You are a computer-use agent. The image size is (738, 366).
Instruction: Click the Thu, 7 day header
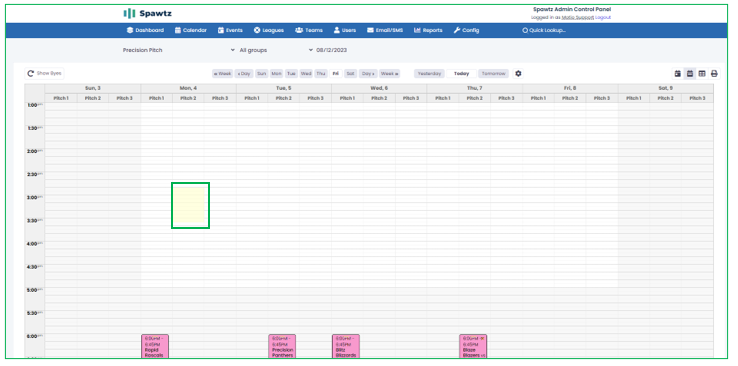point(474,88)
